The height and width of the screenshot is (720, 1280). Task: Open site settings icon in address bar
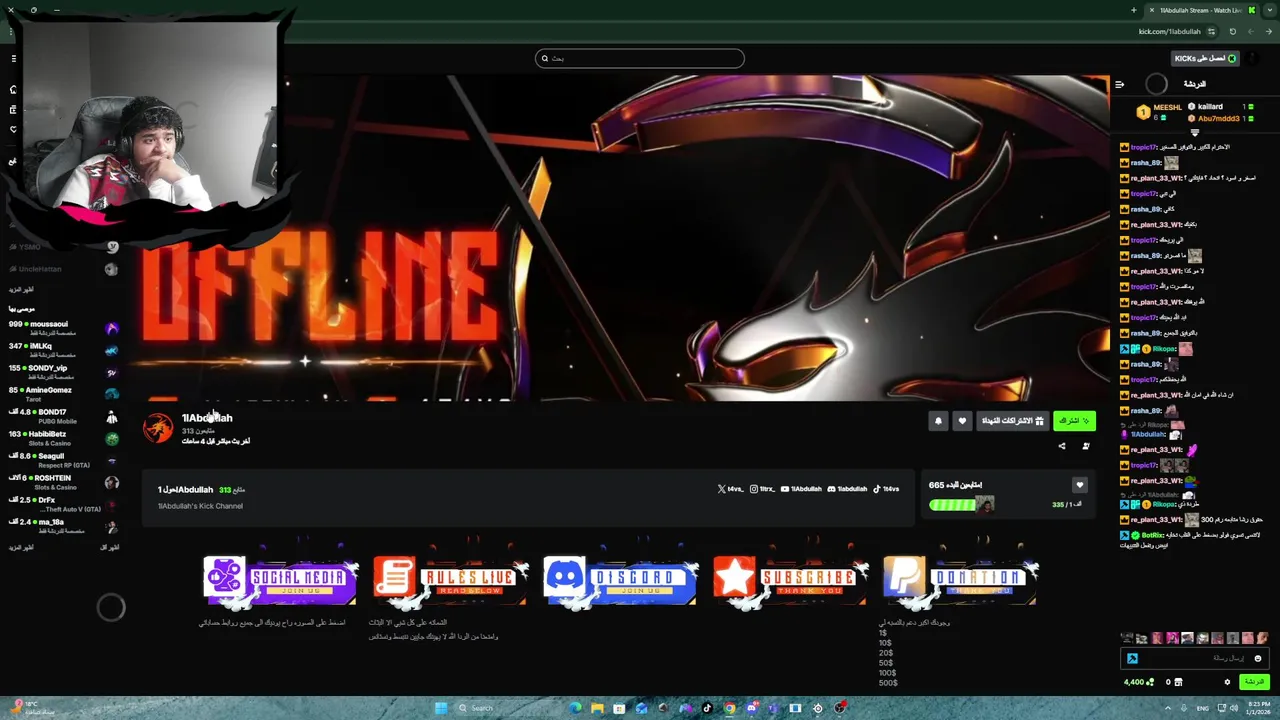tap(1211, 31)
